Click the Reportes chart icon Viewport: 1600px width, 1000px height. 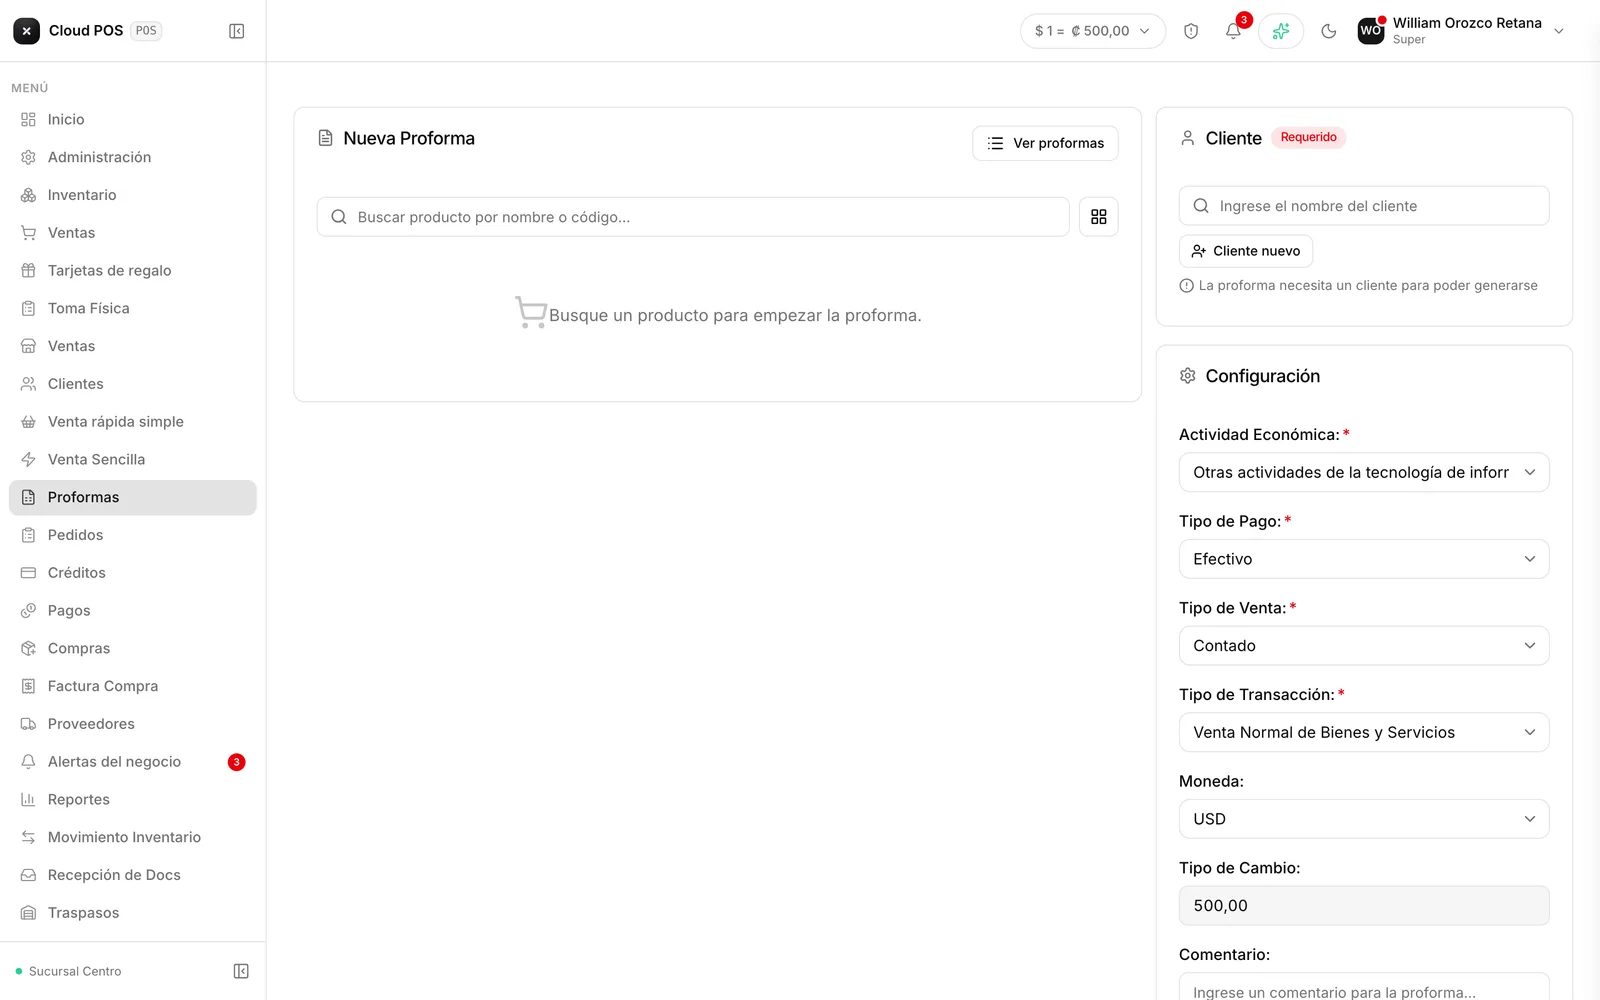point(28,800)
